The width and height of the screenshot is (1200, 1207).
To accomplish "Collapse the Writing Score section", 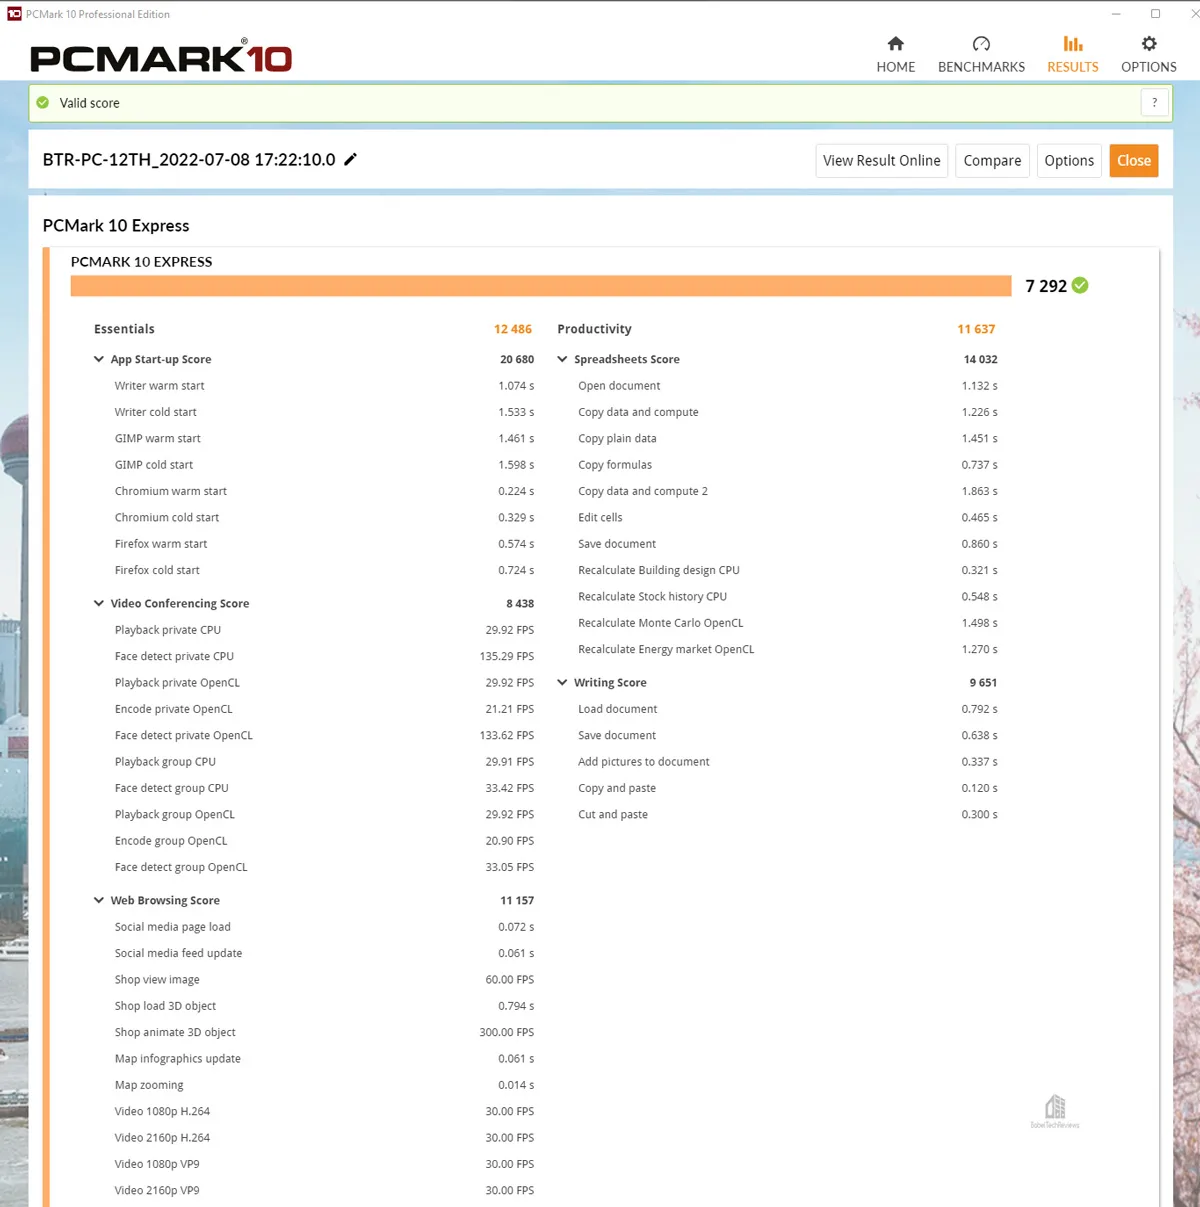I will point(562,682).
